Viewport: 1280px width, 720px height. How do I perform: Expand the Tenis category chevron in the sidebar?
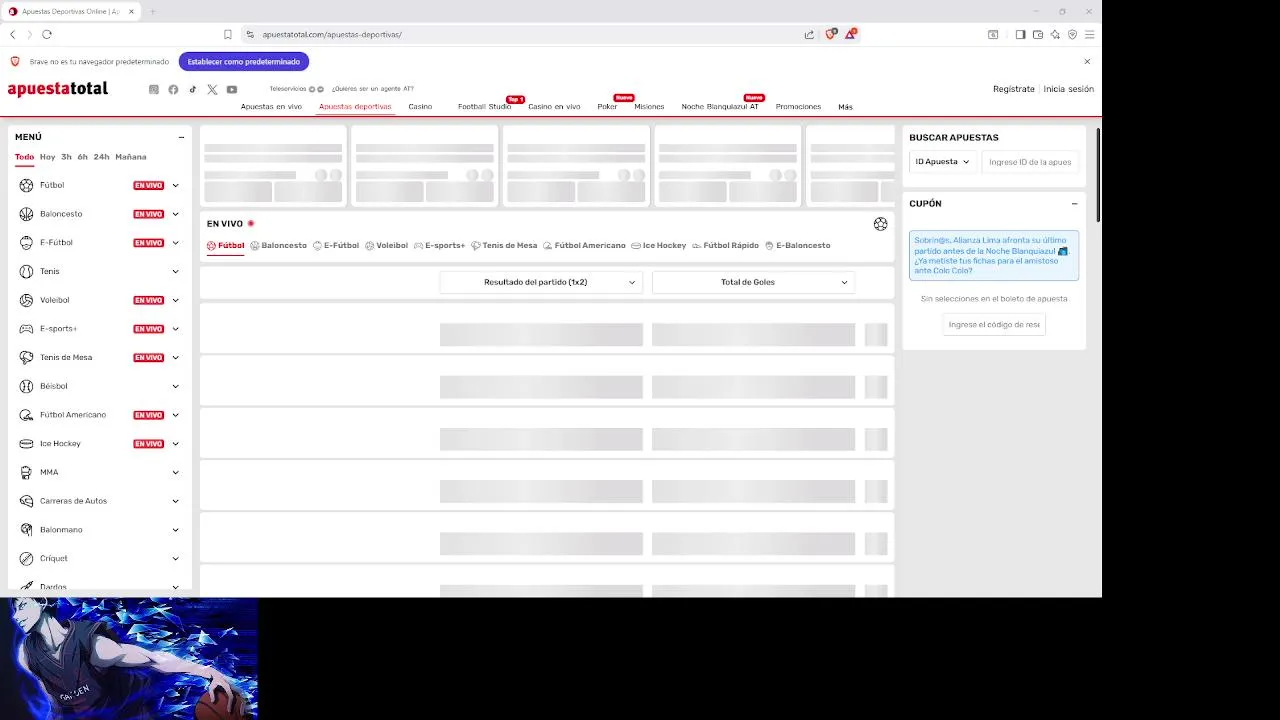point(175,271)
